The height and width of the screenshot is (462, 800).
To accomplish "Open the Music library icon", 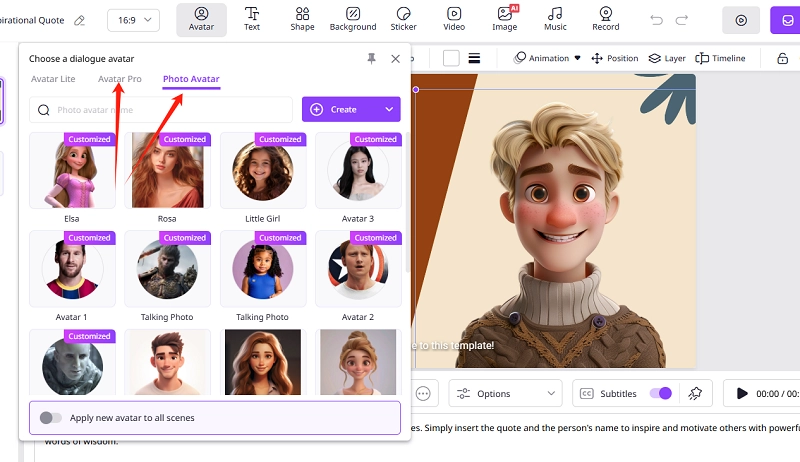I will click(x=555, y=19).
